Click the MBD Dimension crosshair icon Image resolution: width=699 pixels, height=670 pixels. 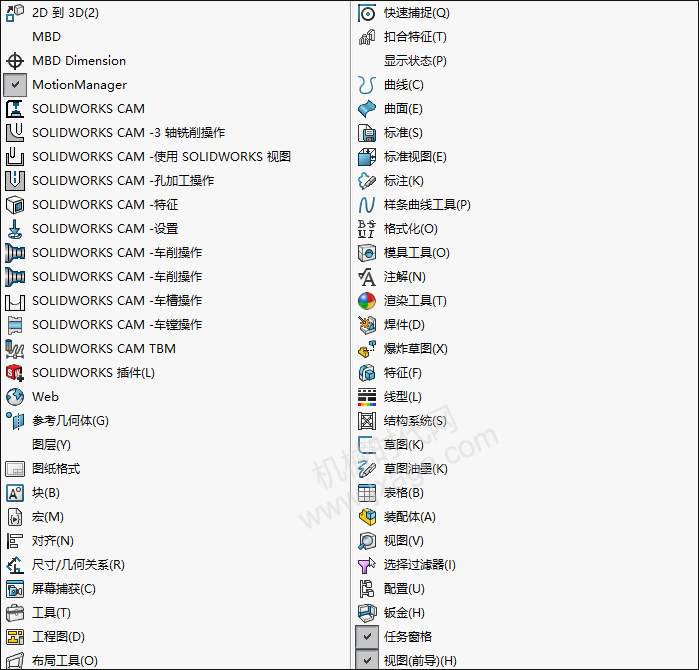15,61
